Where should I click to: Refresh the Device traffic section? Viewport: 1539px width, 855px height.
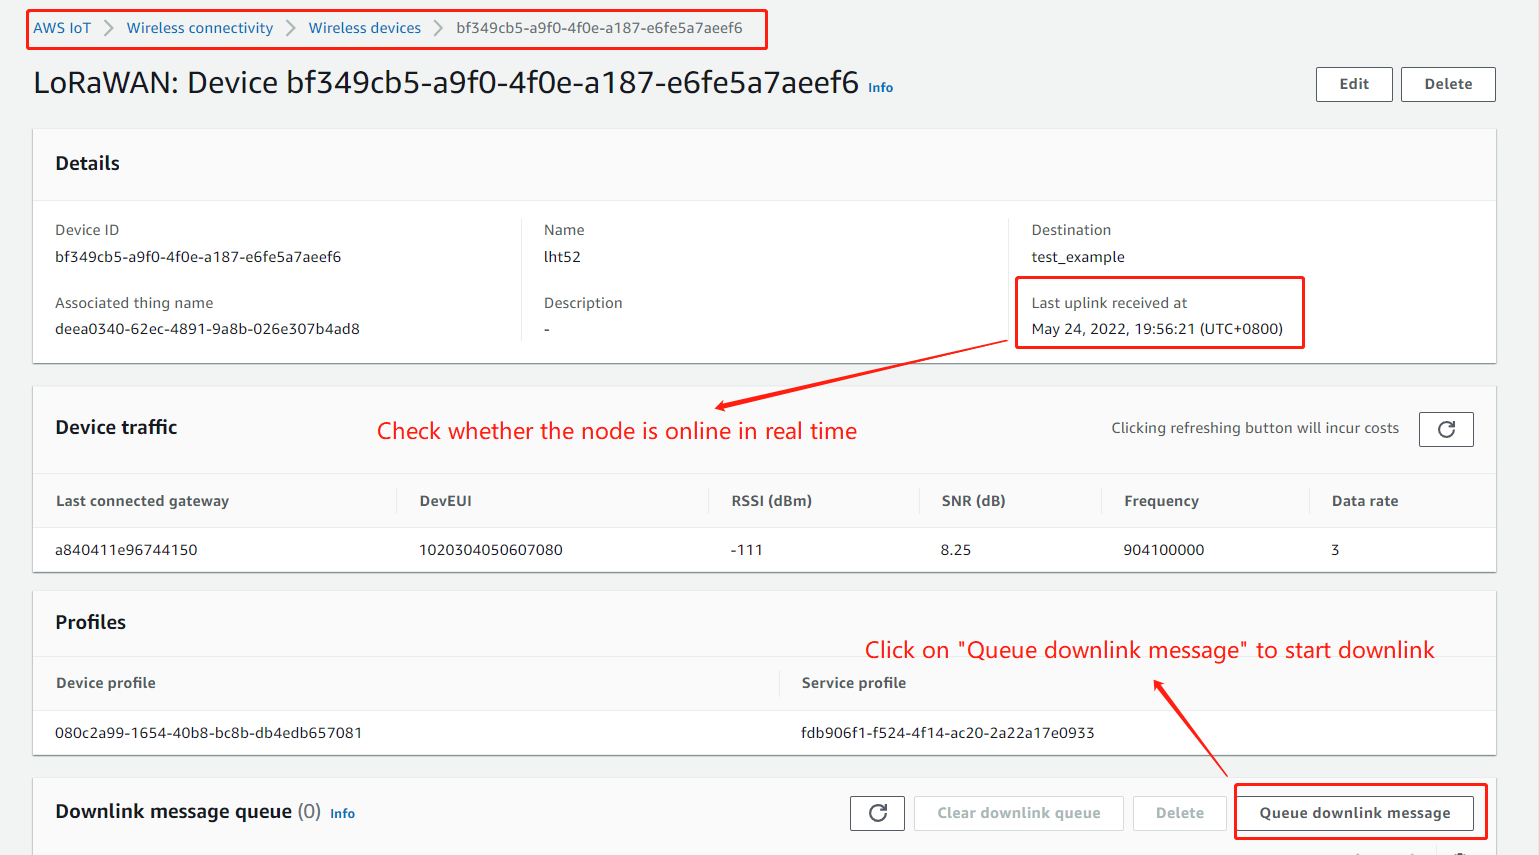[x=1445, y=429]
